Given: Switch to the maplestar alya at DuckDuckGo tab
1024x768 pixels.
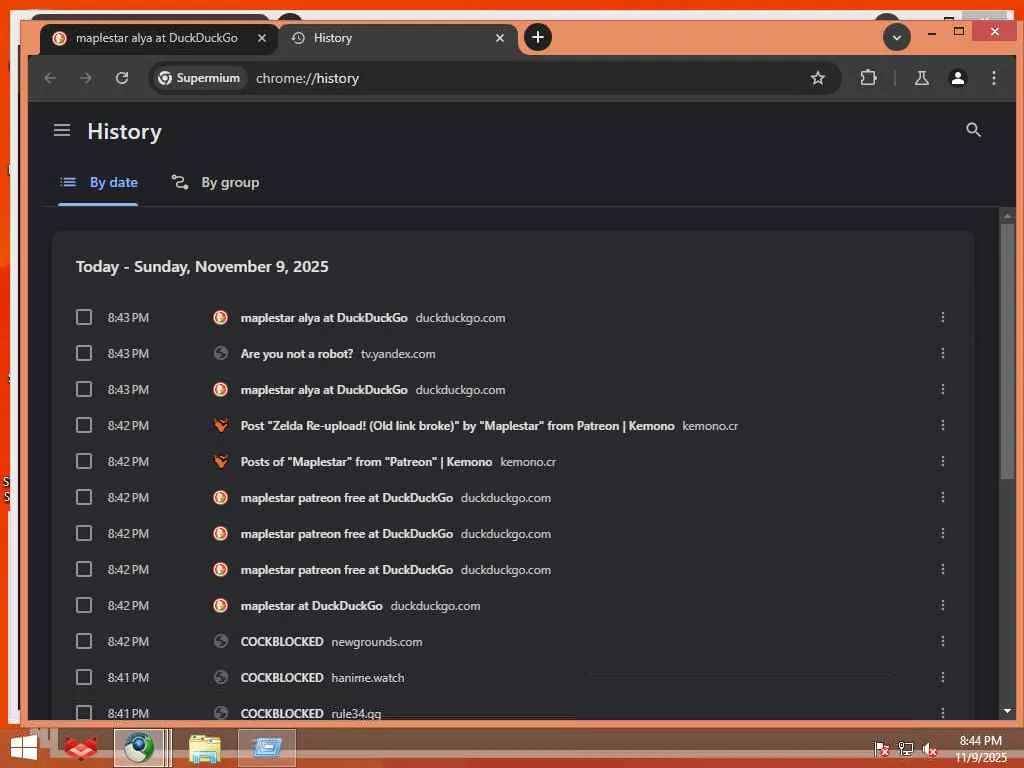Looking at the screenshot, I should 158,38.
